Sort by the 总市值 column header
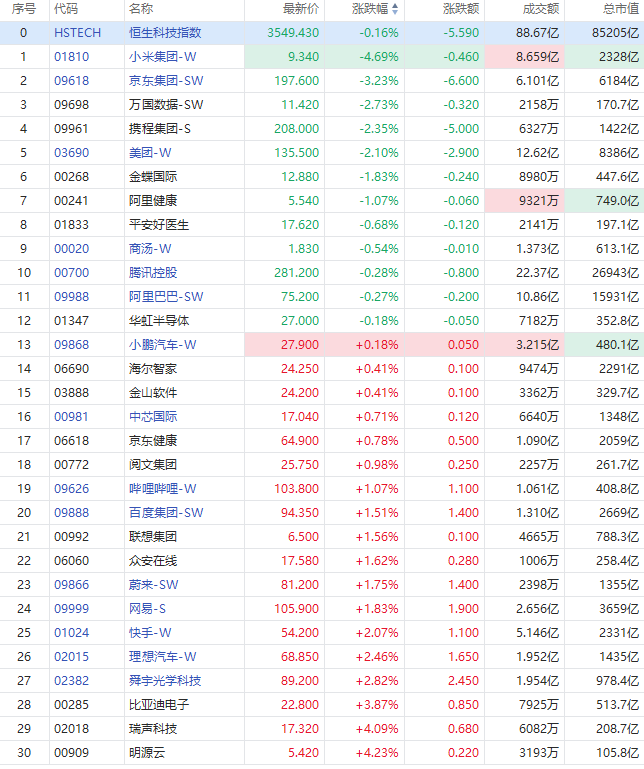 (x=620, y=9)
